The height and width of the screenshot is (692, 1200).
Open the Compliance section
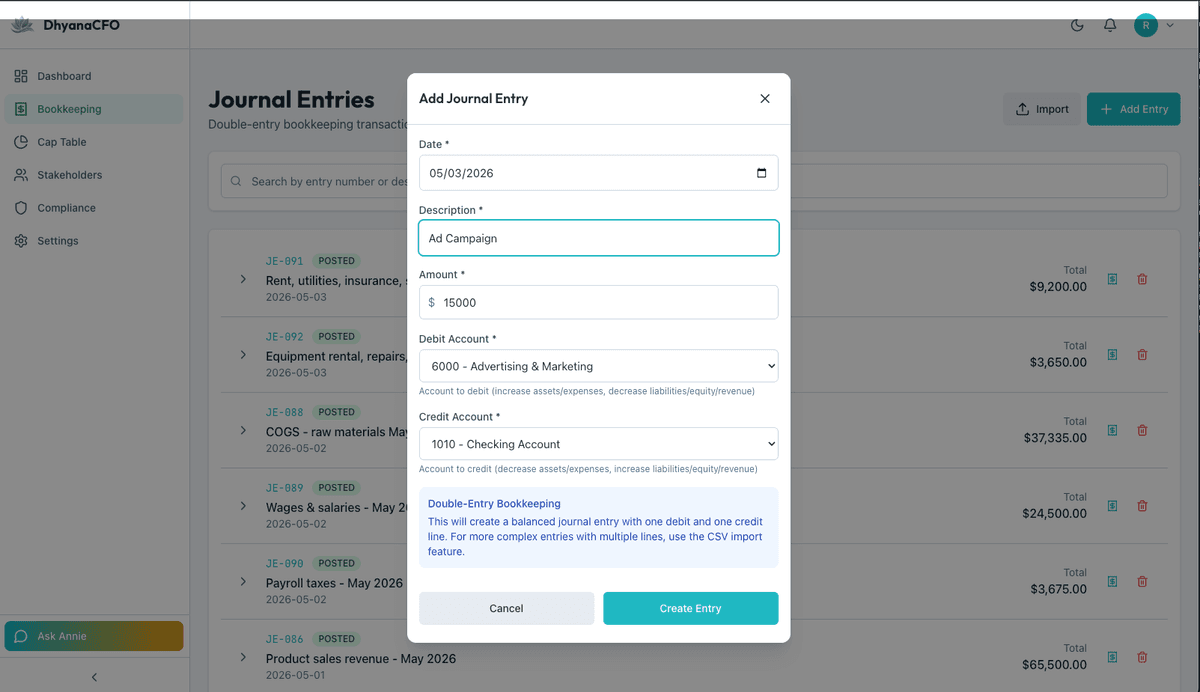click(94, 208)
